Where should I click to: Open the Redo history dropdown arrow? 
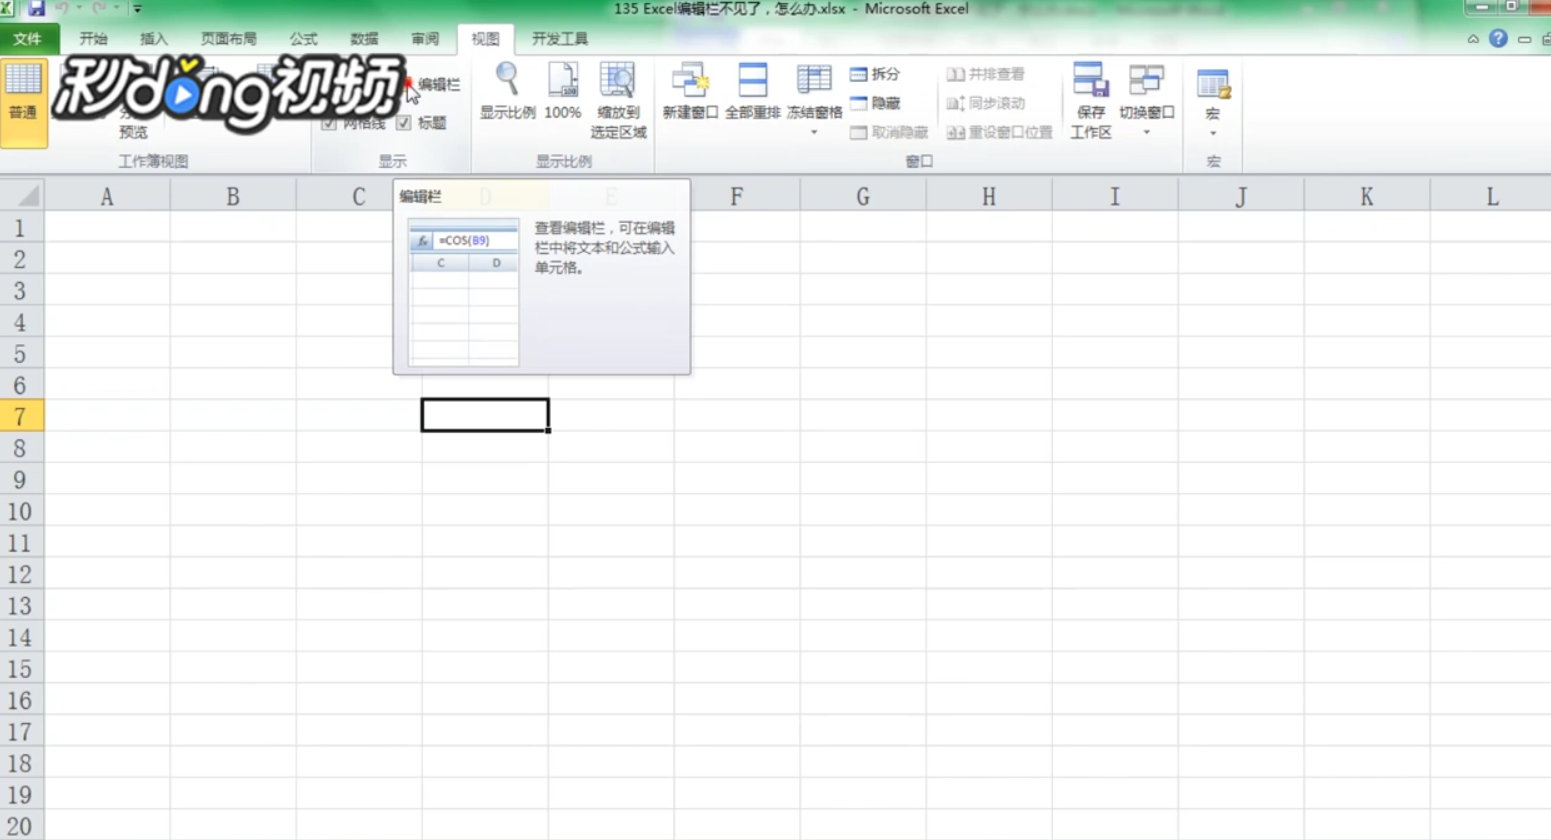coord(116,8)
